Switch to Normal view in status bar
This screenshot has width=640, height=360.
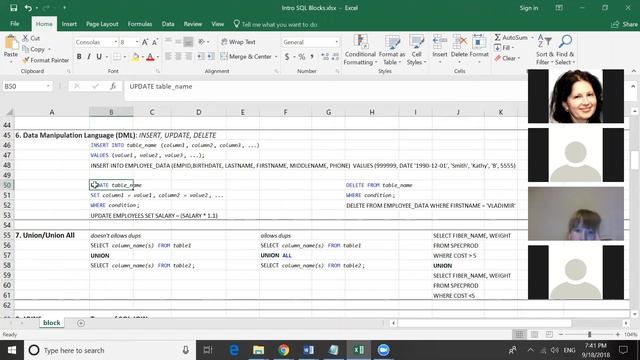coord(519,334)
